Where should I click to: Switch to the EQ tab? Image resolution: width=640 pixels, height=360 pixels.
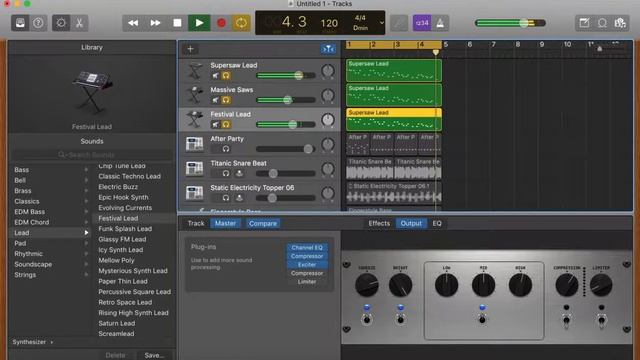(x=437, y=223)
